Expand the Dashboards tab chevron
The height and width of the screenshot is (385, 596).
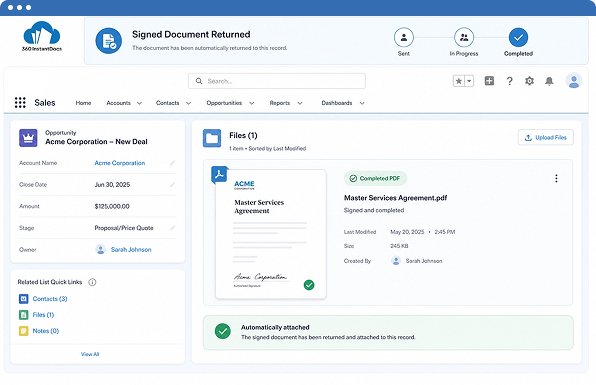point(362,103)
